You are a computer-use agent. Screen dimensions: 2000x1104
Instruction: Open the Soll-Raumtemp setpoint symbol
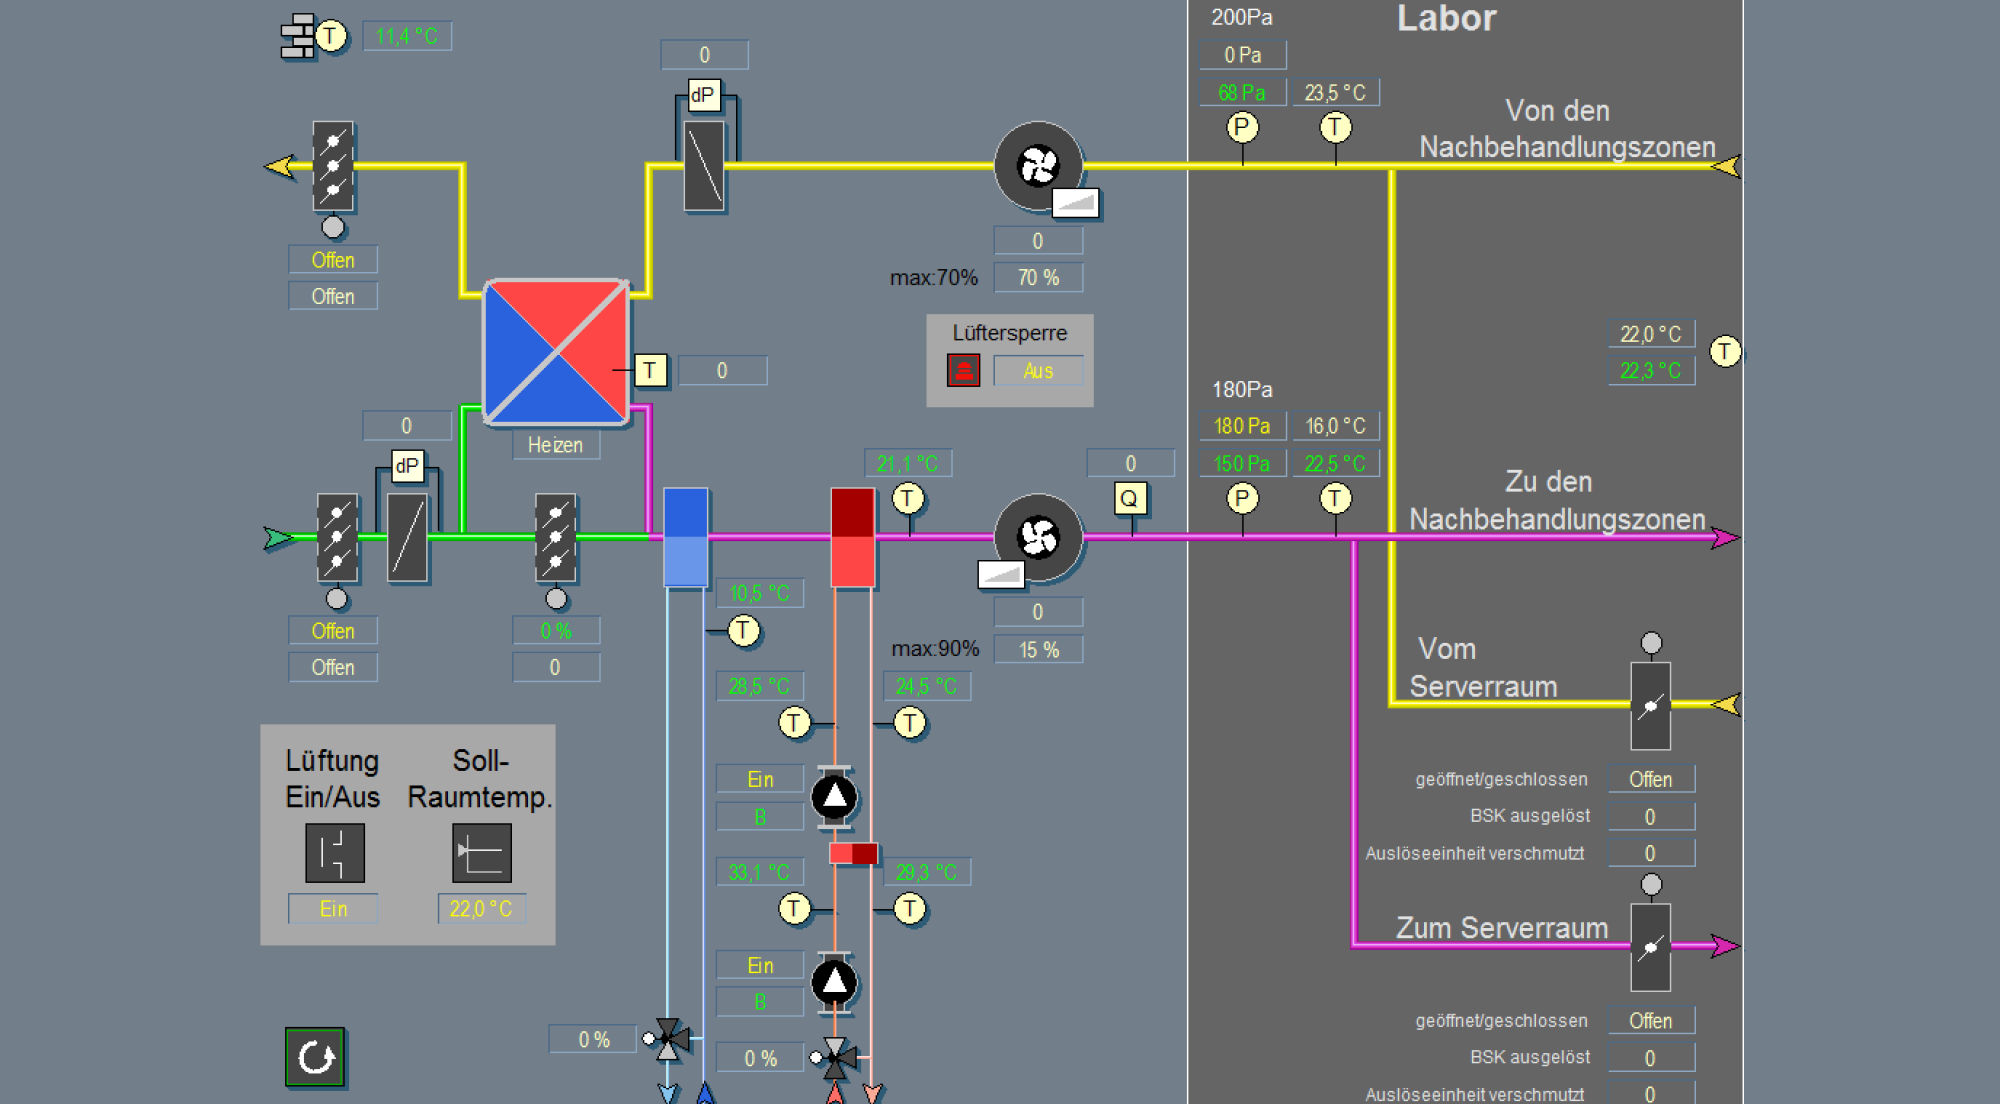pos(481,853)
